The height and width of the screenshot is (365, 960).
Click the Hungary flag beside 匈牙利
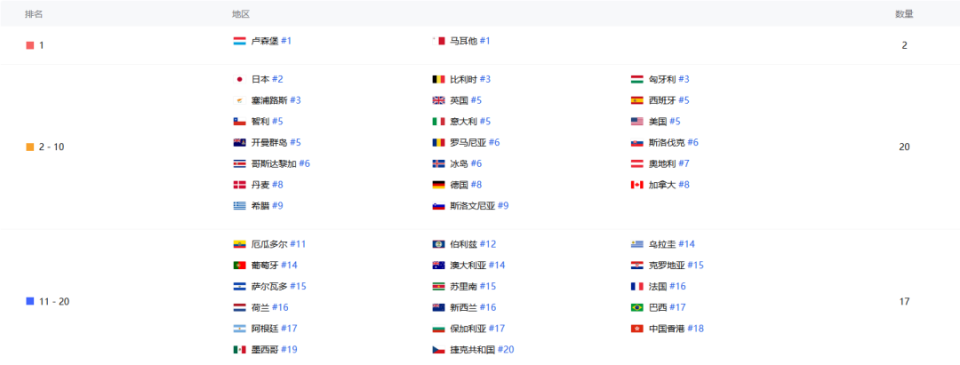[637, 80]
